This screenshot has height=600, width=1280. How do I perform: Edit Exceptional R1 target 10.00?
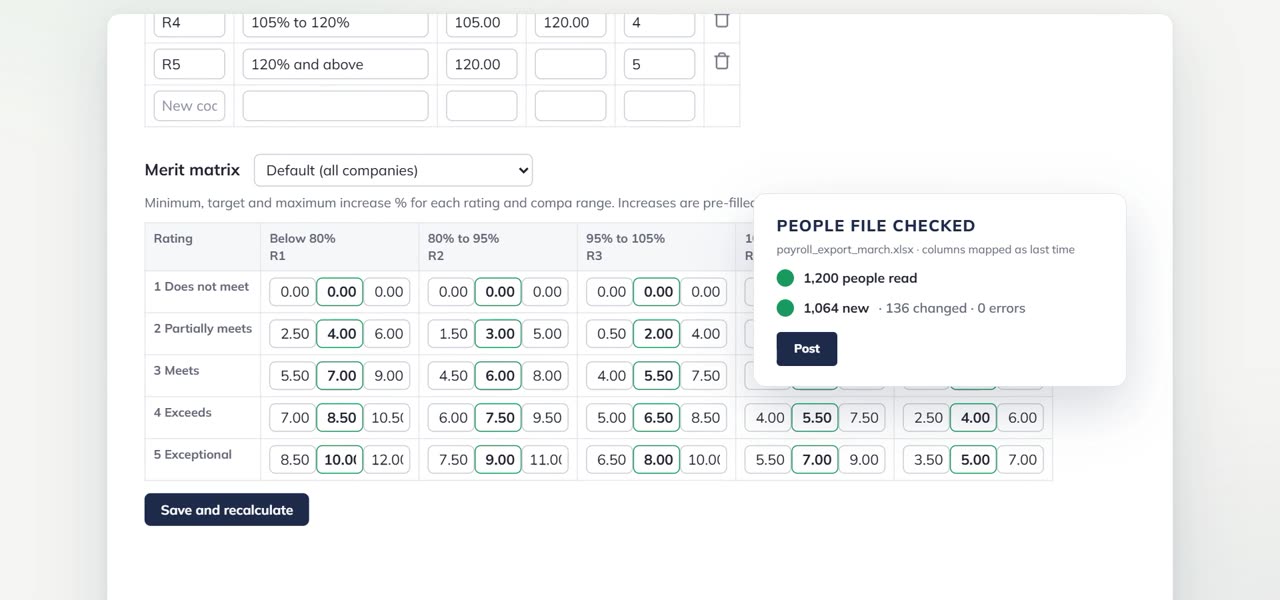click(x=340, y=460)
